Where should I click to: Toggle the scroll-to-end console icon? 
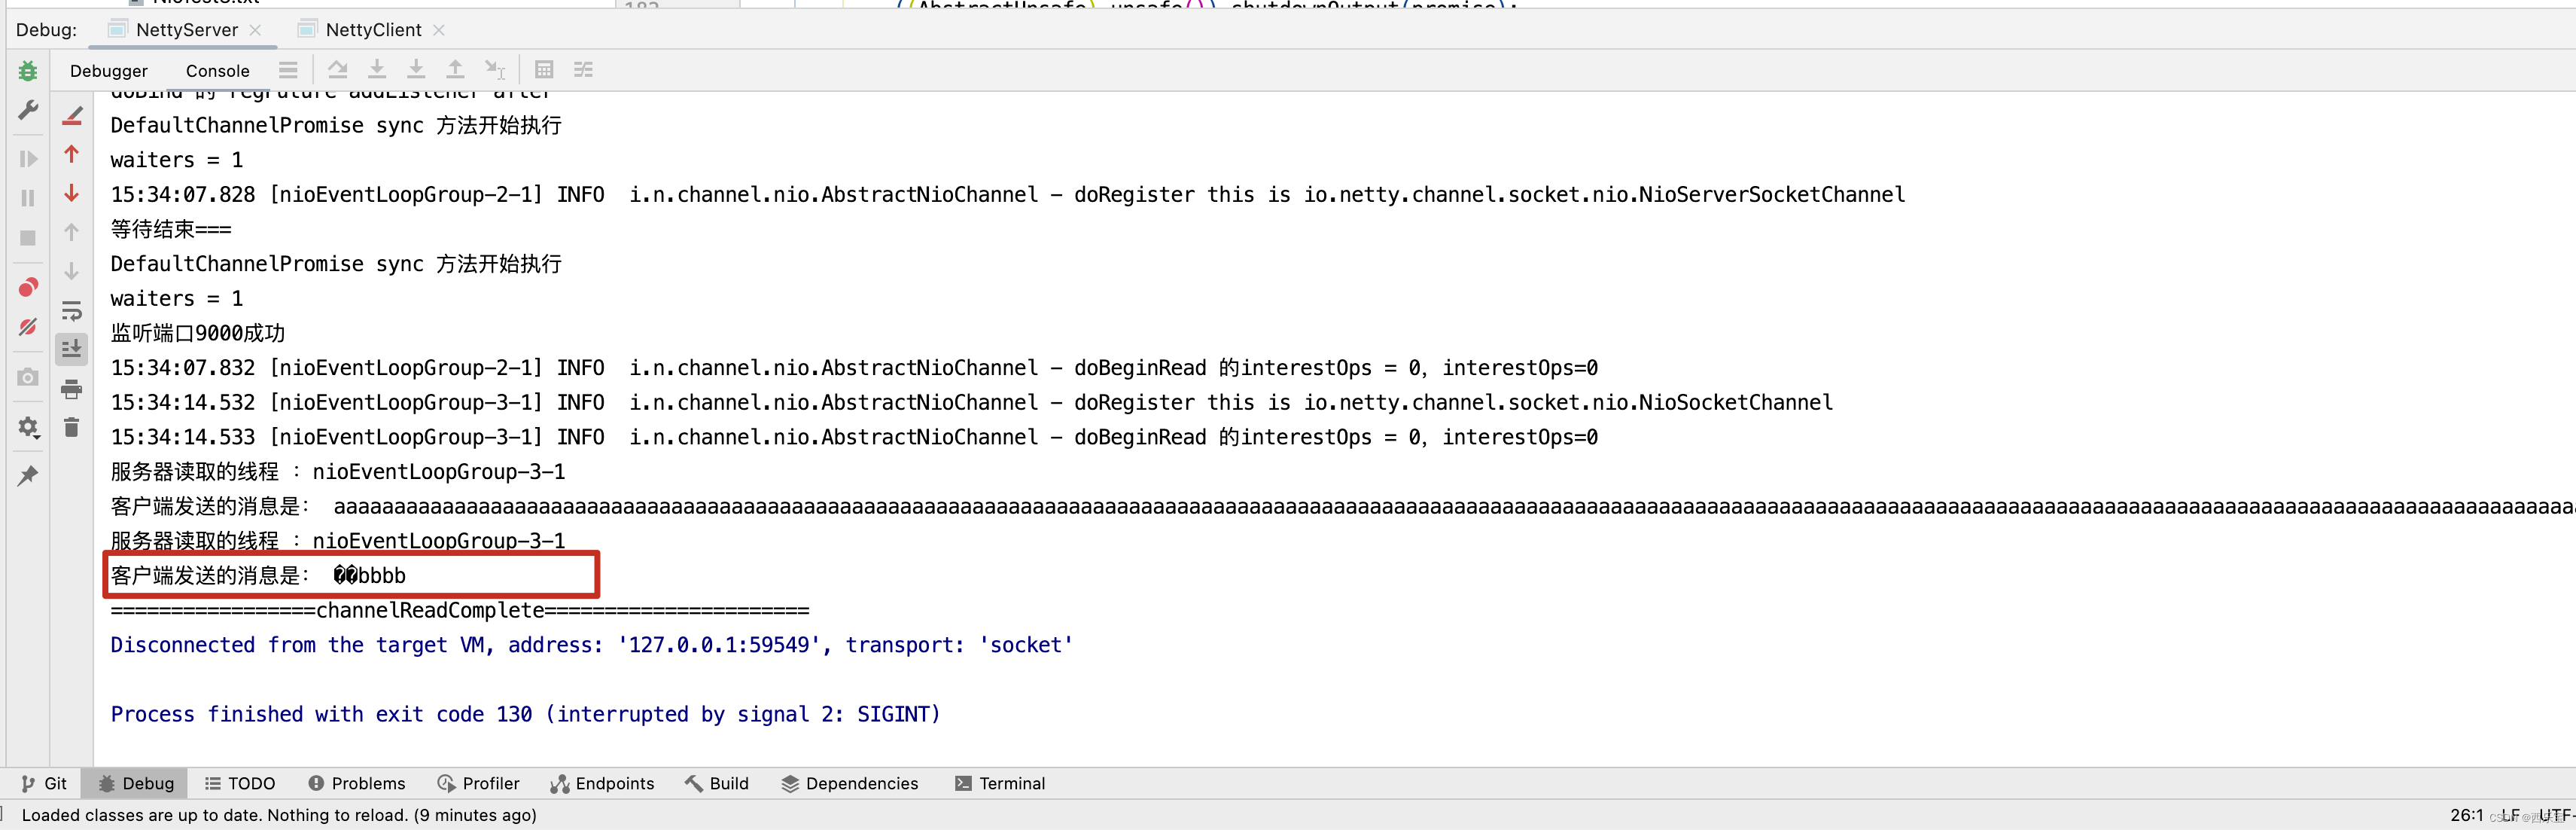pyautogui.click(x=72, y=349)
